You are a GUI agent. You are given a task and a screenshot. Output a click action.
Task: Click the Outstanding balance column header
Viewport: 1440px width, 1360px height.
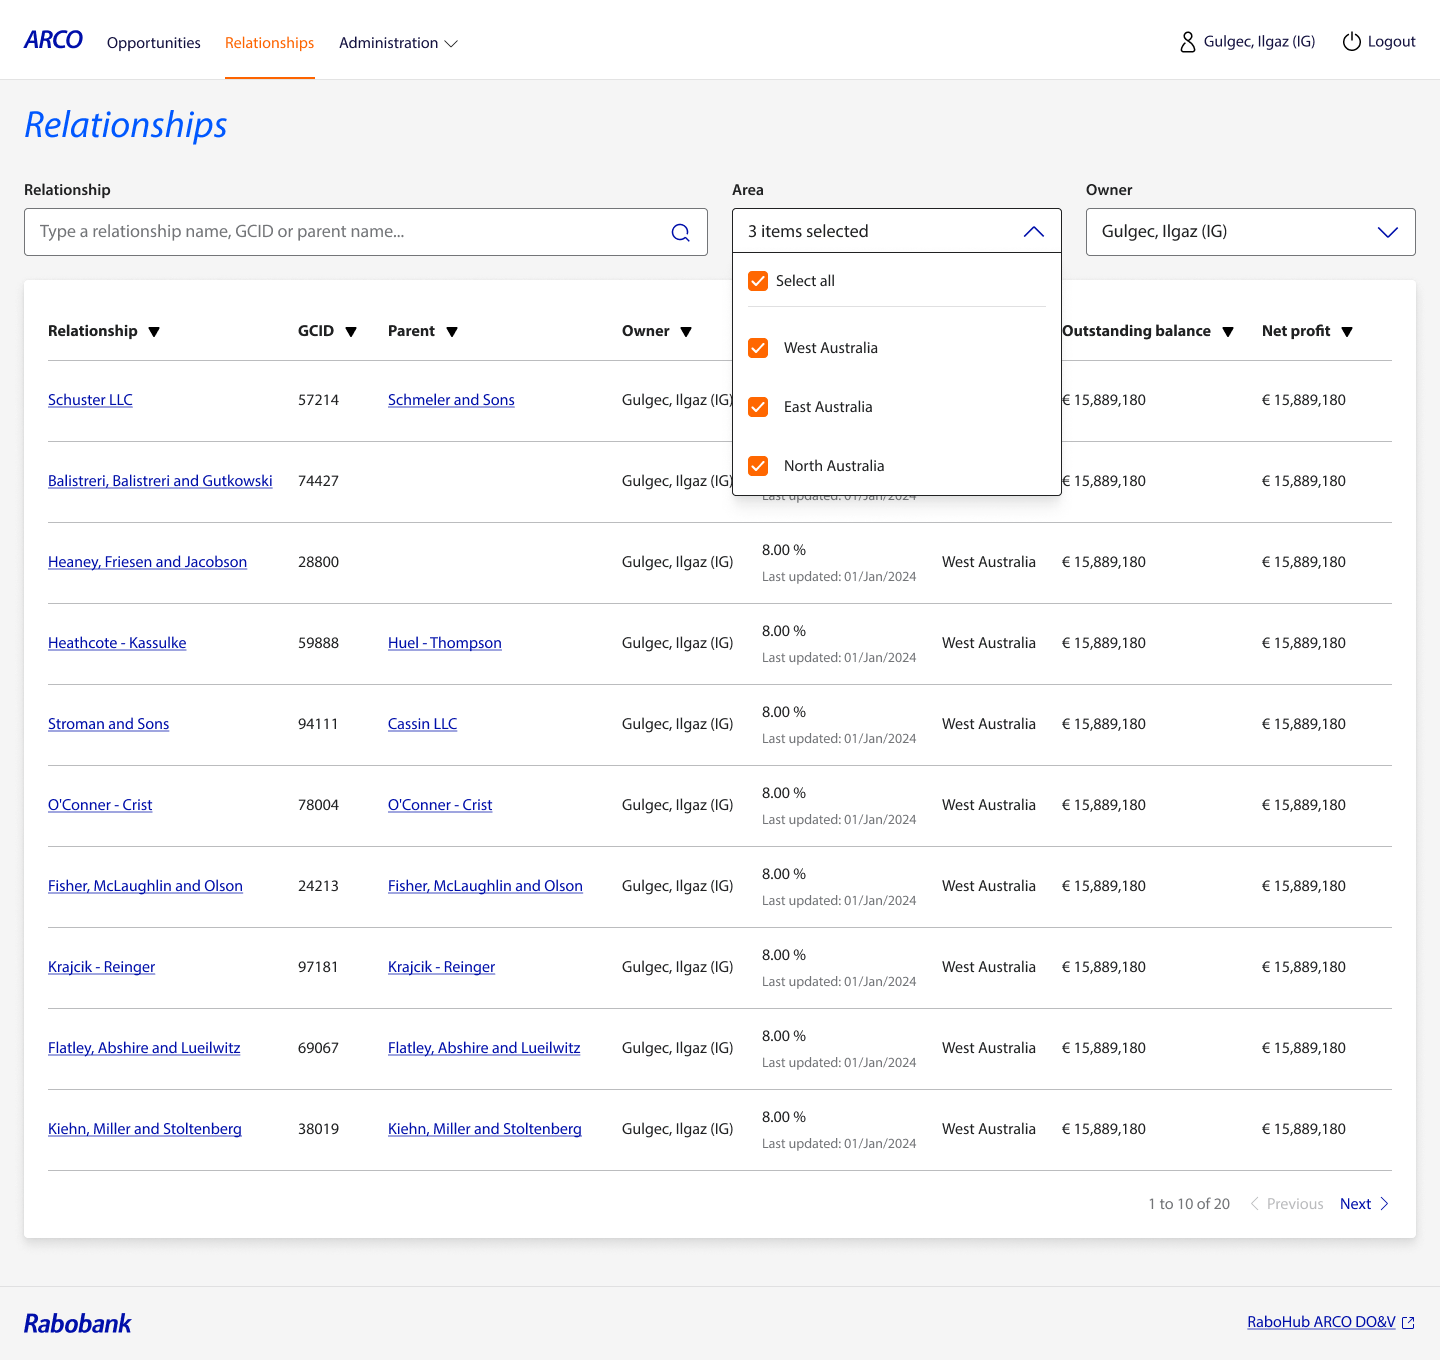[1136, 331]
